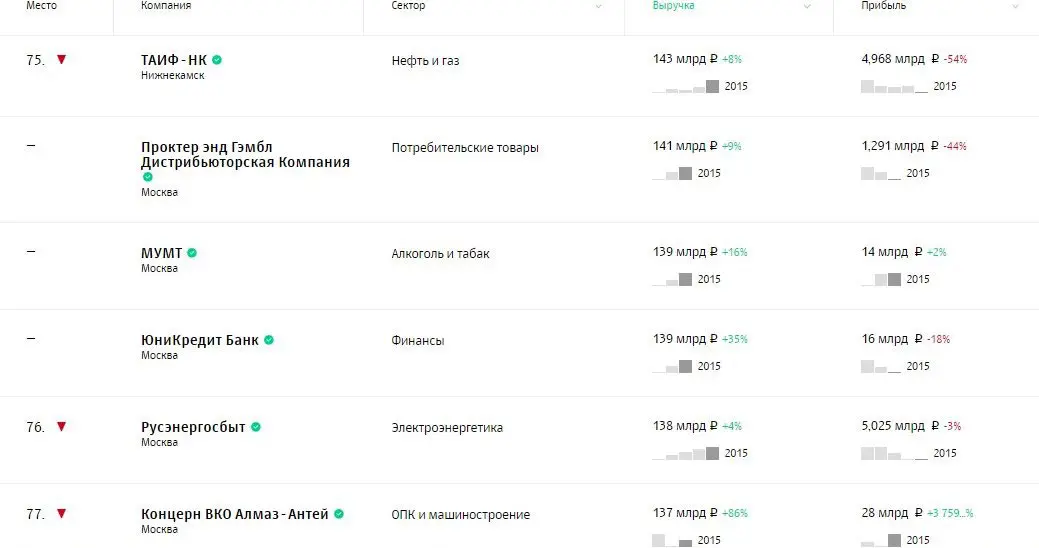Click verified badge beside Русэнергосбыт
Screen dimensions: 1039x548
click(x=256, y=427)
